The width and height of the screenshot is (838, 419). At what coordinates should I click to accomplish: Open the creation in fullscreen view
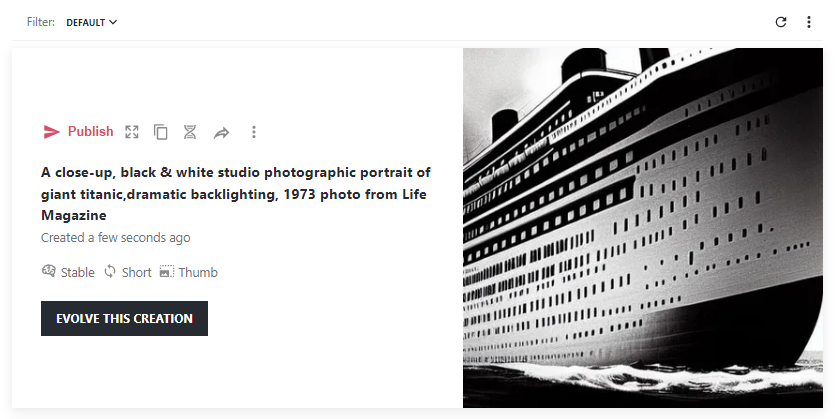(x=132, y=132)
